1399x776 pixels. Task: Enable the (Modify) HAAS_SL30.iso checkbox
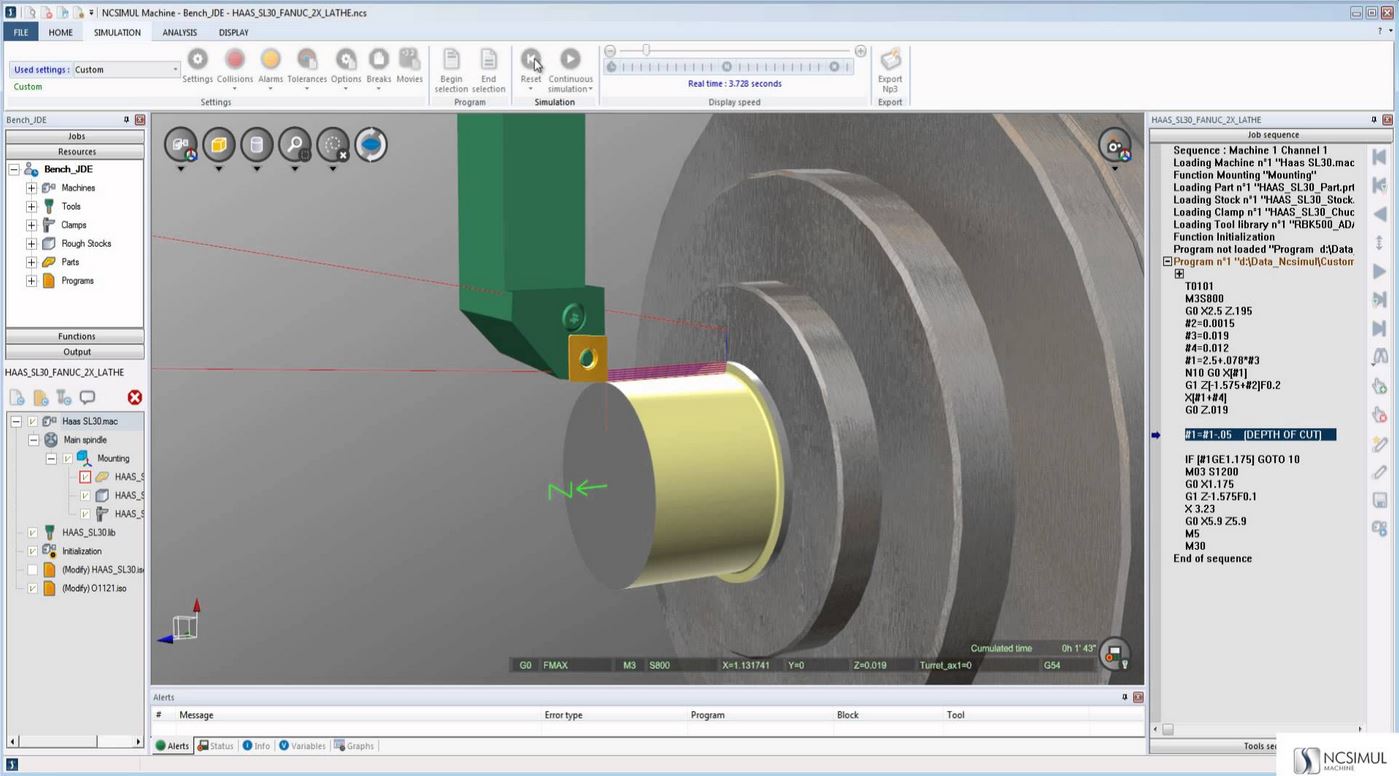(32, 570)
